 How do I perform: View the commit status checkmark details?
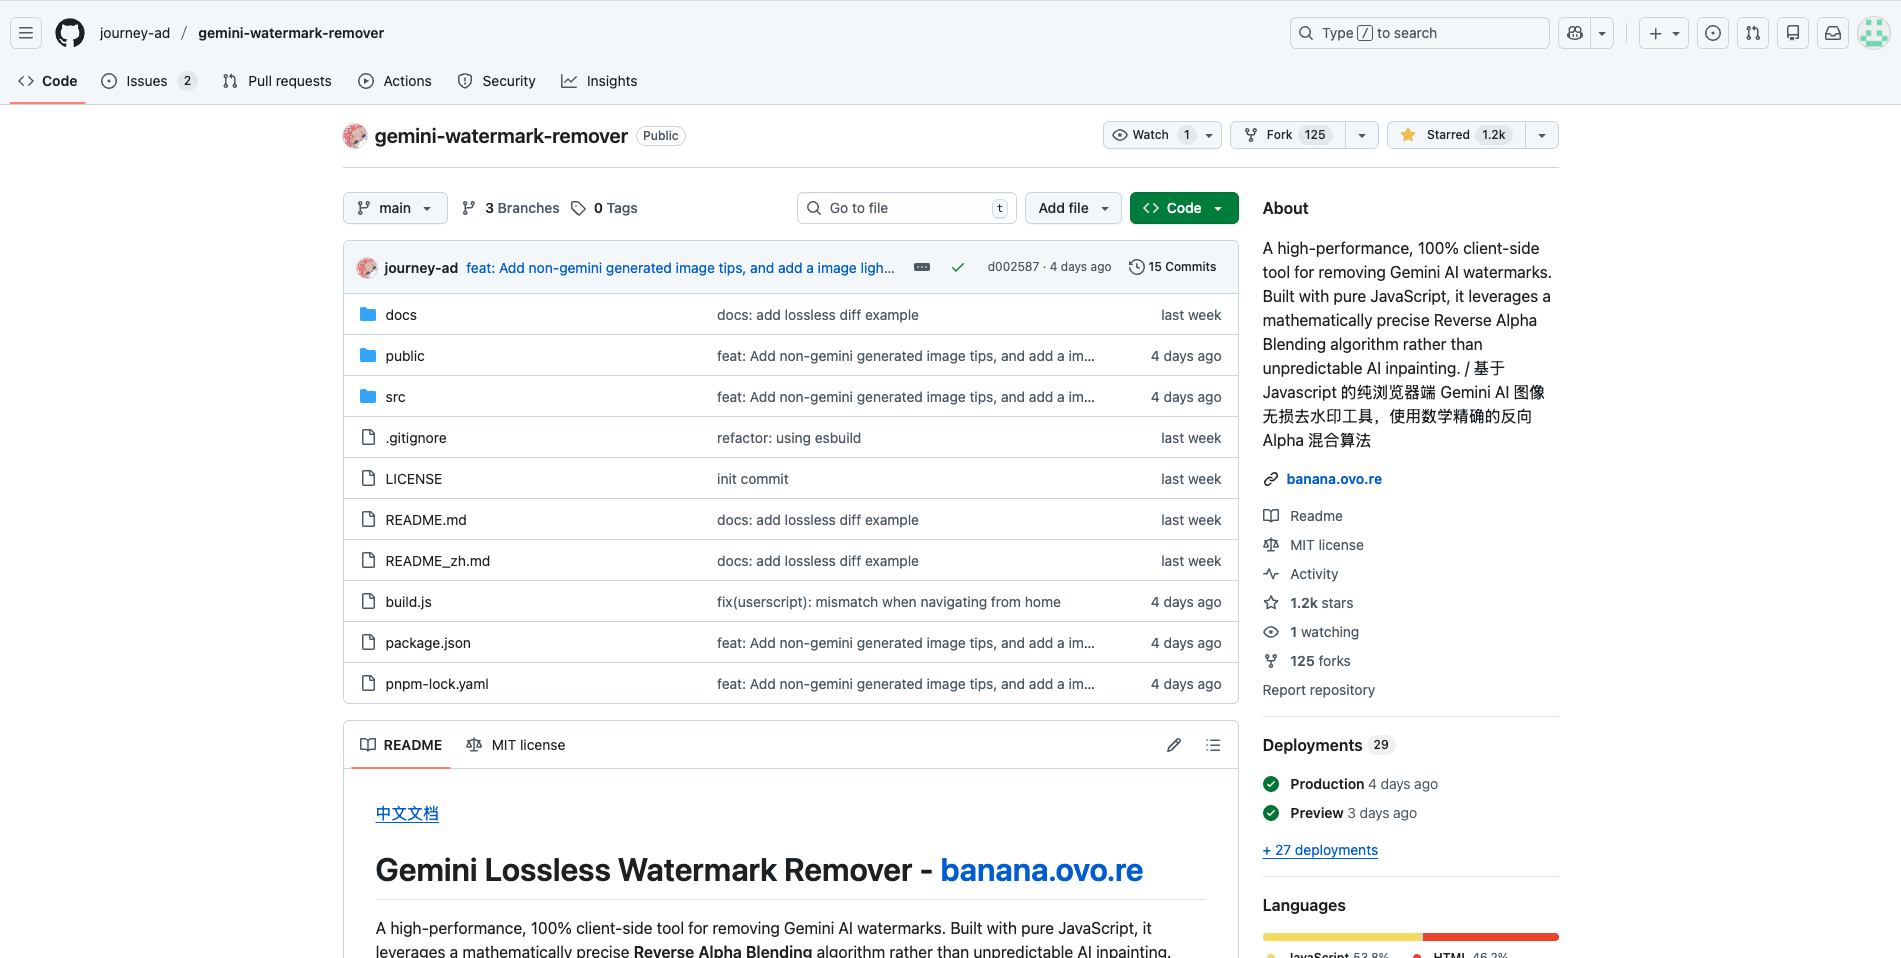[958, 267]
